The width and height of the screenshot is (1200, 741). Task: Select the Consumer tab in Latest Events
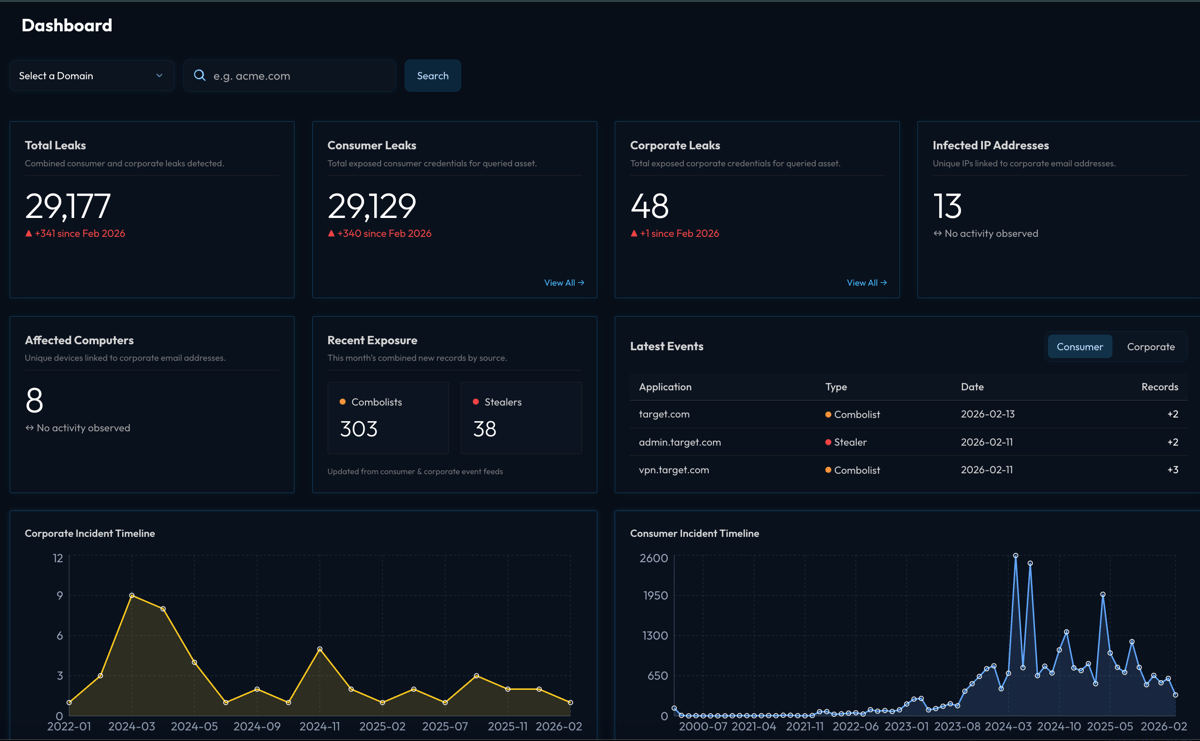click(1080, 346)
